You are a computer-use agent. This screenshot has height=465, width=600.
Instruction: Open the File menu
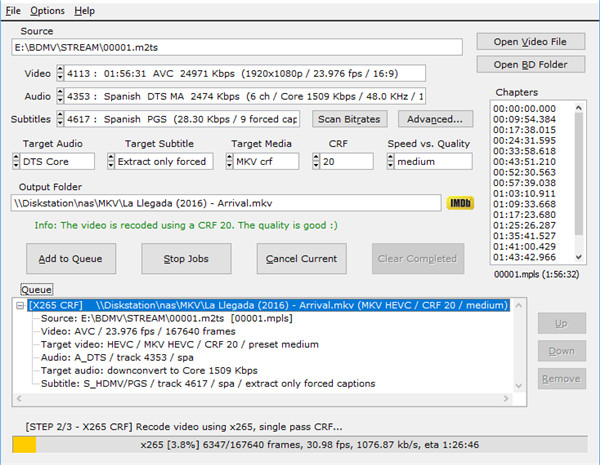pos(13,10)
